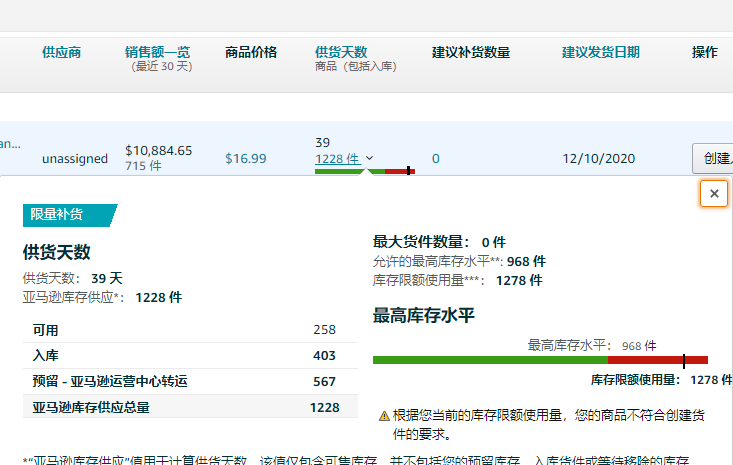Close the 限量补货 details popup
The width and height of the screenshot is (733, 465).
713,193
